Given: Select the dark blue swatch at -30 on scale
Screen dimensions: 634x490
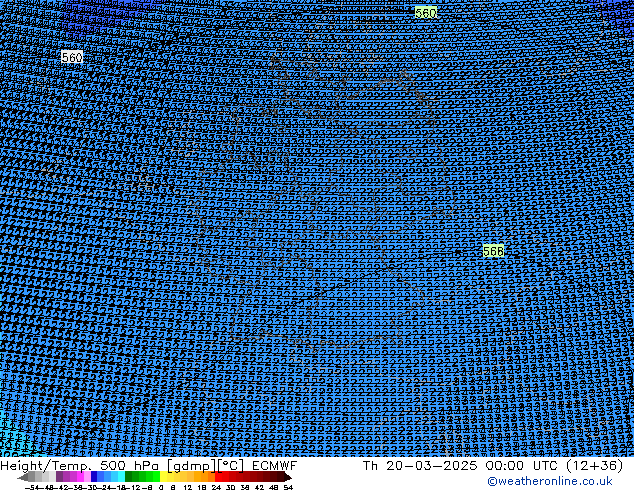Looking at the screenshot, I should click(94, 476).
